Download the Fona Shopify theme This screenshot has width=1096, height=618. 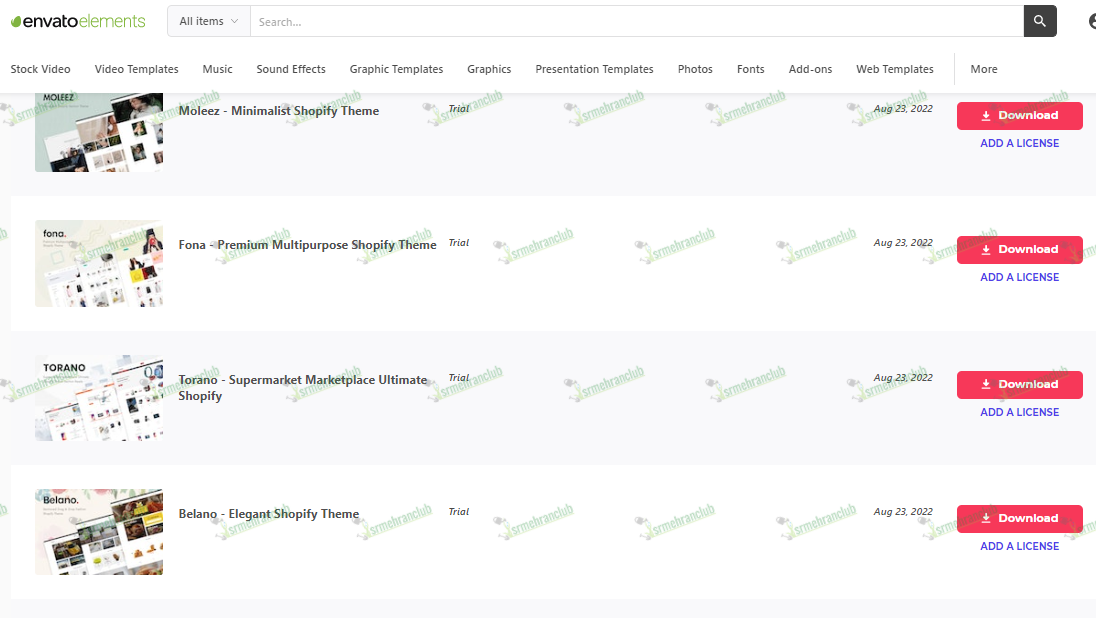pyautogui.click(x=1020, y=250)
